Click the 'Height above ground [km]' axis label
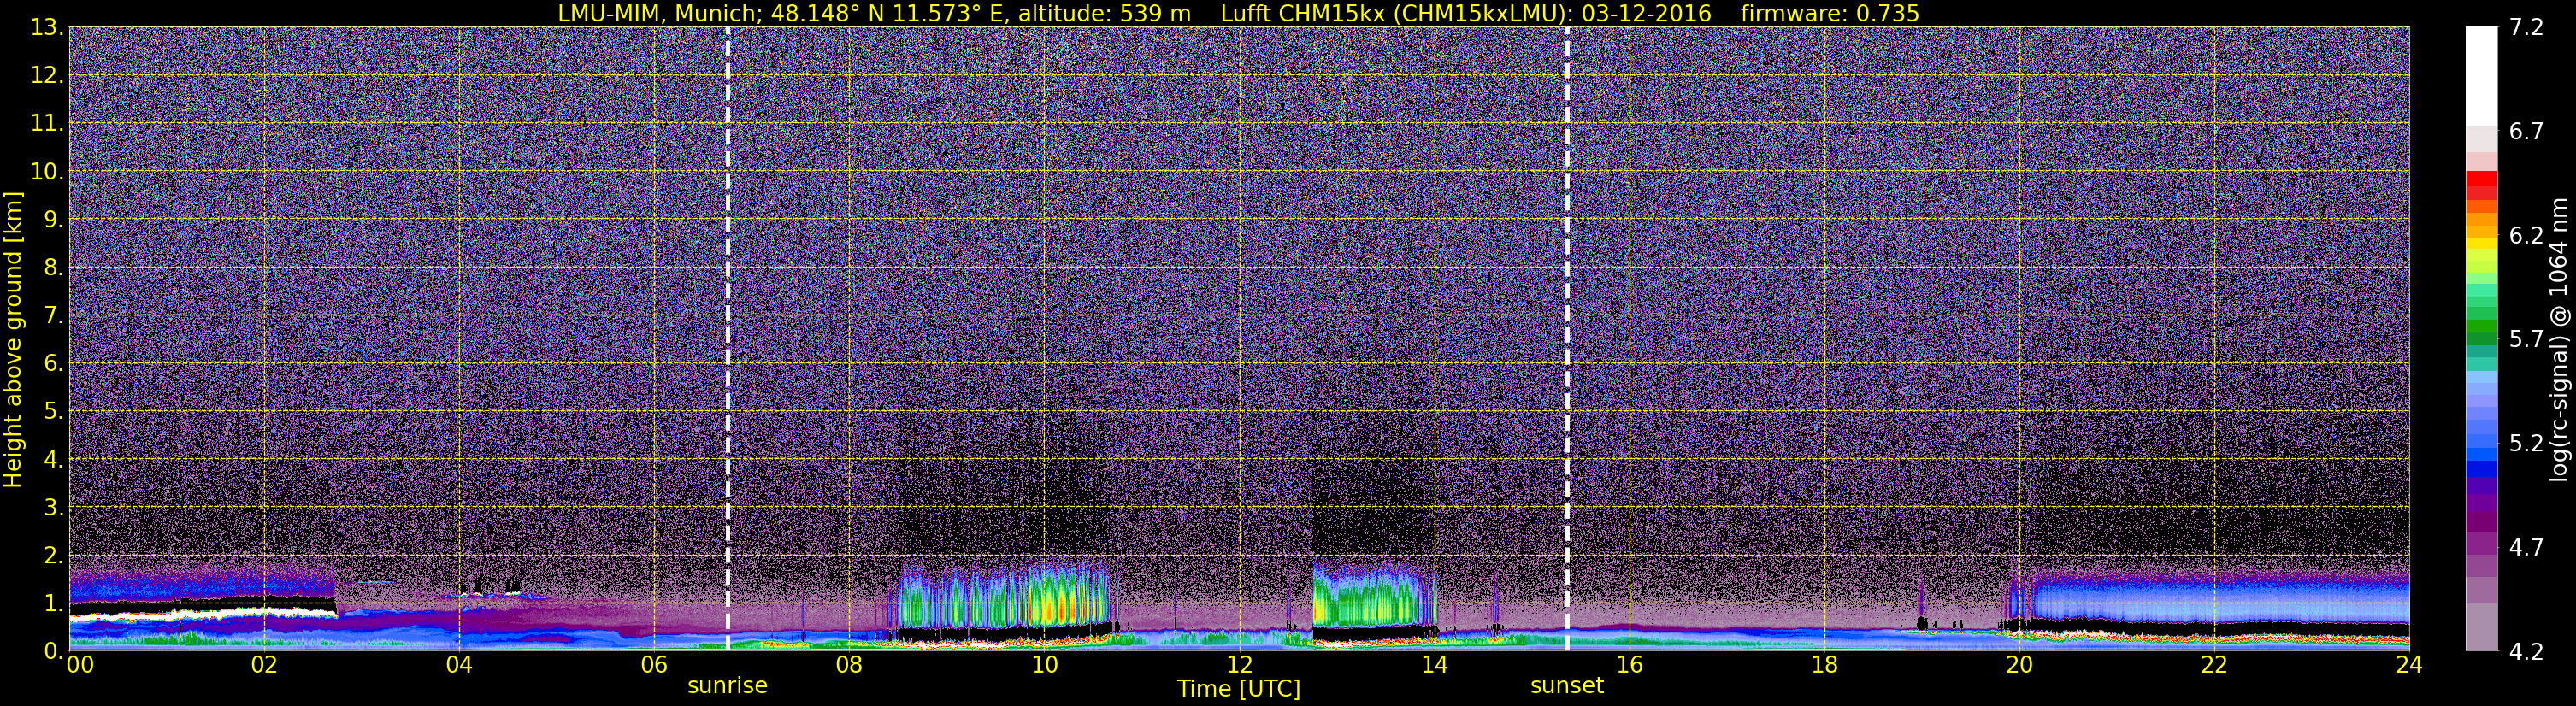The image size is (2576, 706). coord(13,339)
